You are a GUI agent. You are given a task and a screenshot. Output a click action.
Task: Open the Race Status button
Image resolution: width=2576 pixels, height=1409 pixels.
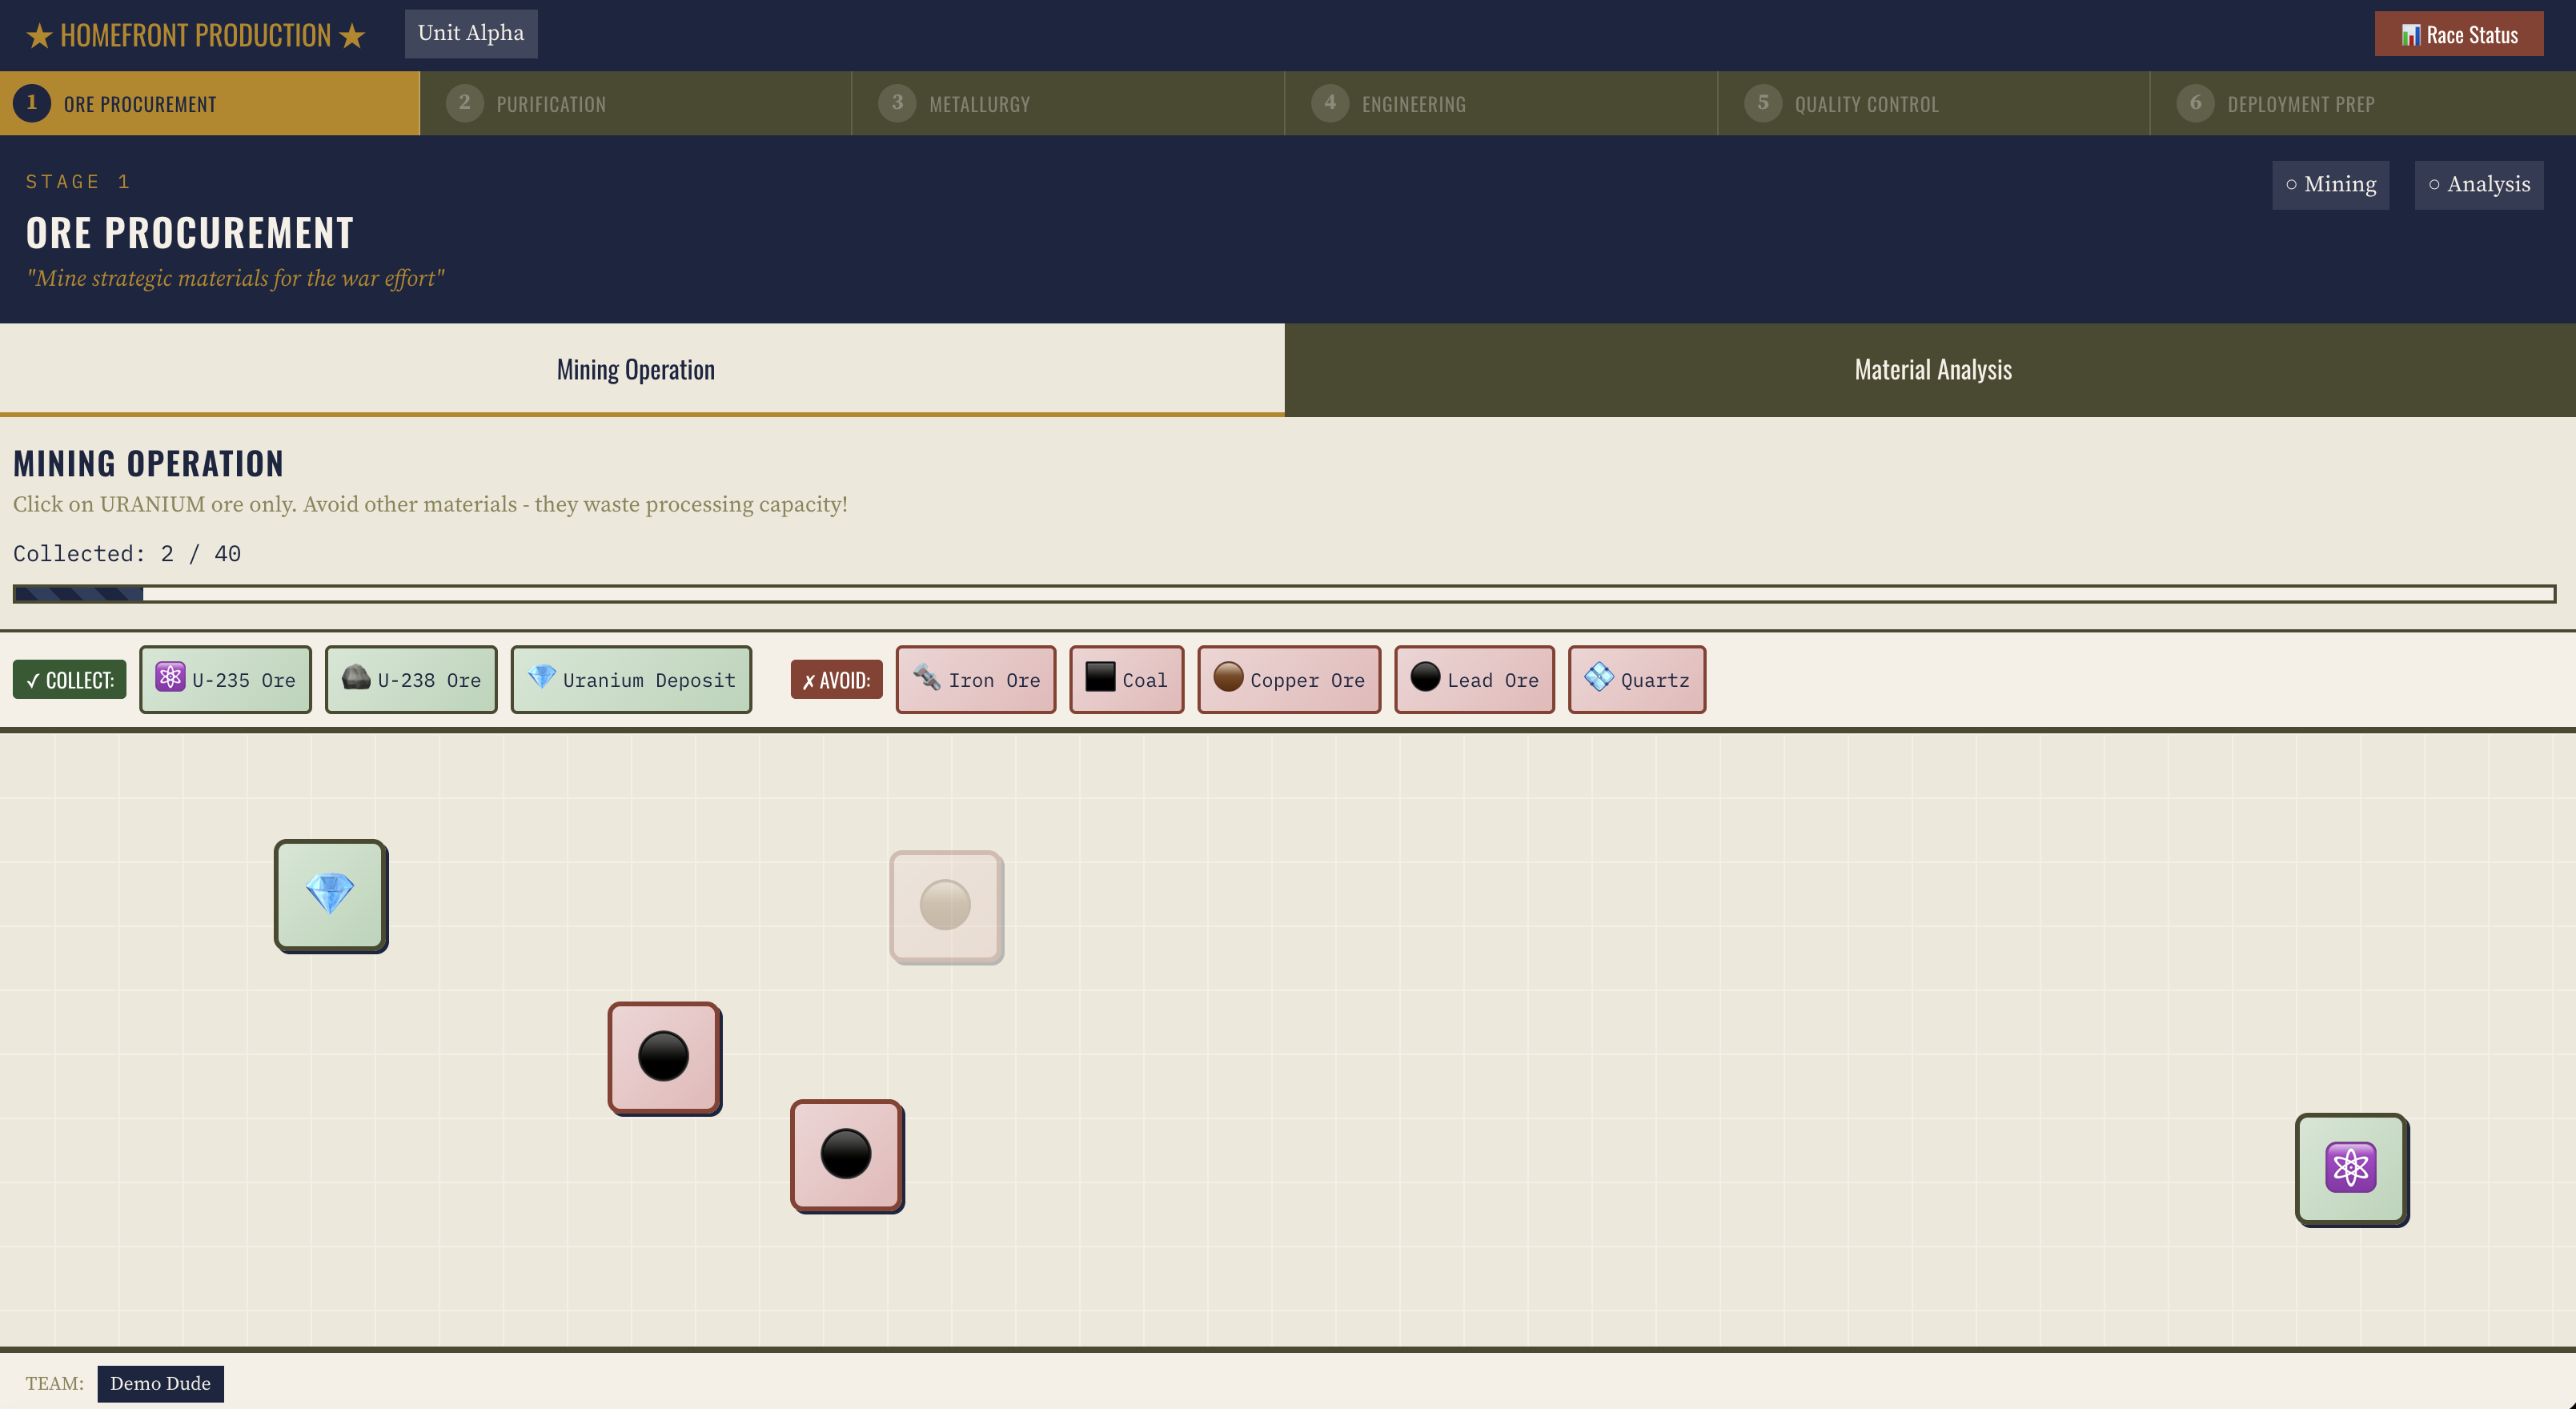pos(2458,35)
